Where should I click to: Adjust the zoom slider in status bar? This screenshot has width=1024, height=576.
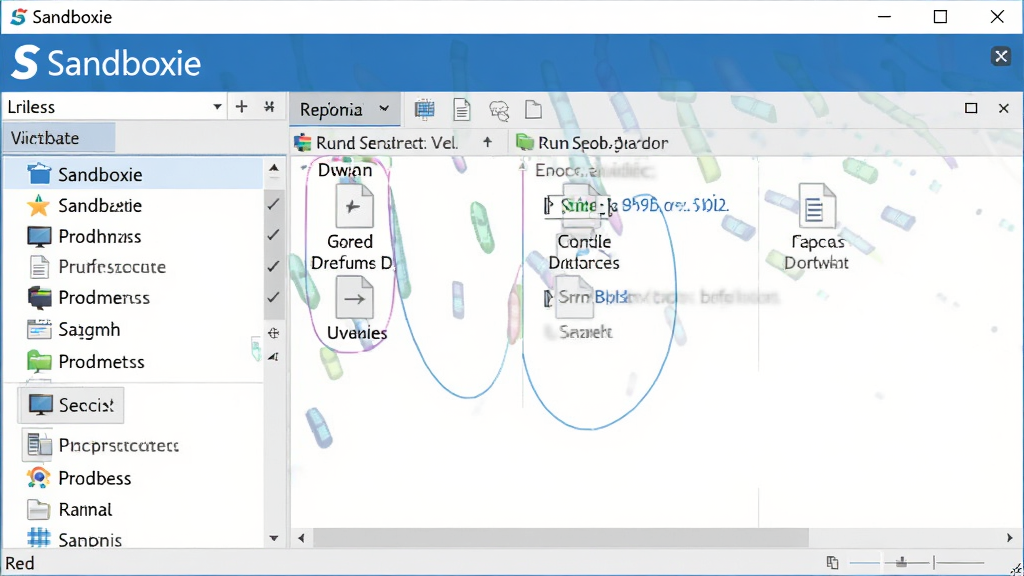[902, 562]
